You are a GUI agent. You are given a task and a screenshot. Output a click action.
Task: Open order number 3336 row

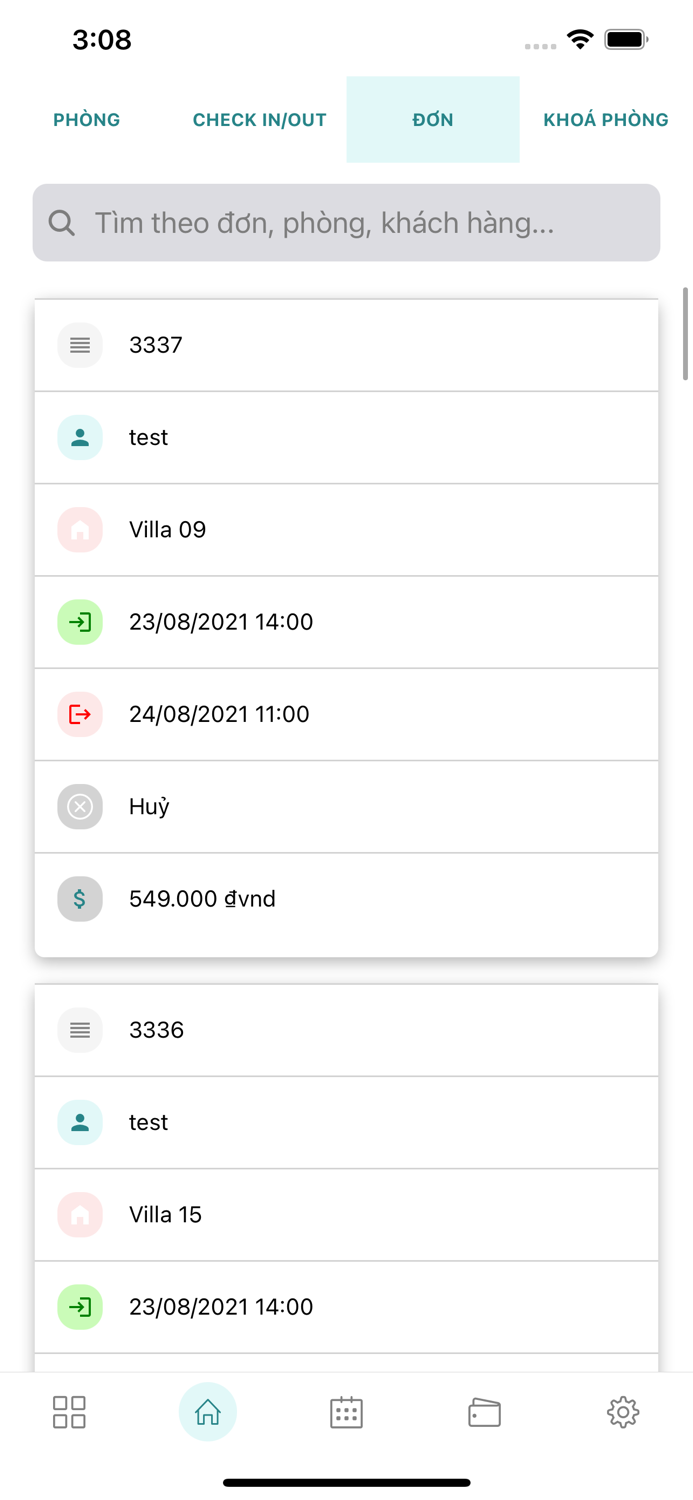tap(346, 1030)
